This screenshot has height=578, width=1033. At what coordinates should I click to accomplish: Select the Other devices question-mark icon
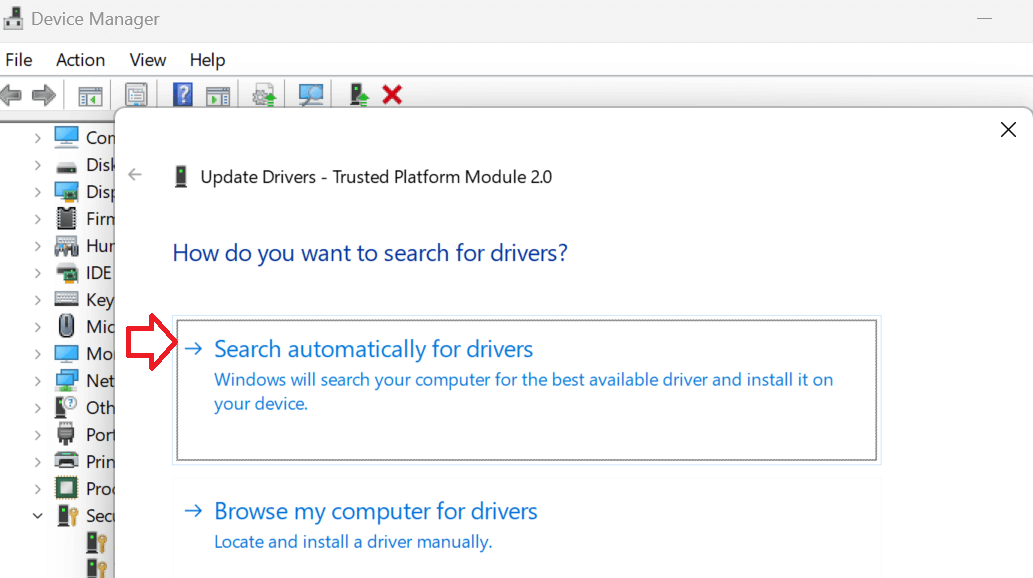pyautogui.click(x=67, y=407)
